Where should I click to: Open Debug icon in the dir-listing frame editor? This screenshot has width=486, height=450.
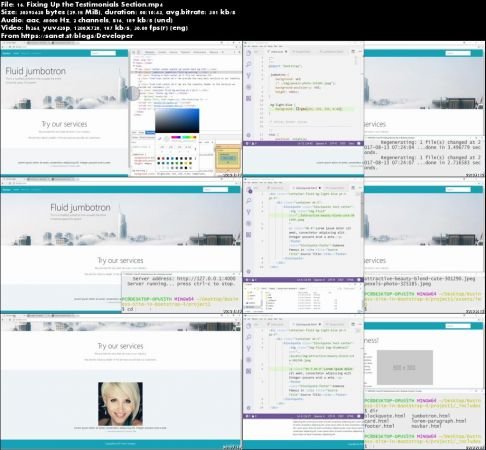tap(248, 360)
